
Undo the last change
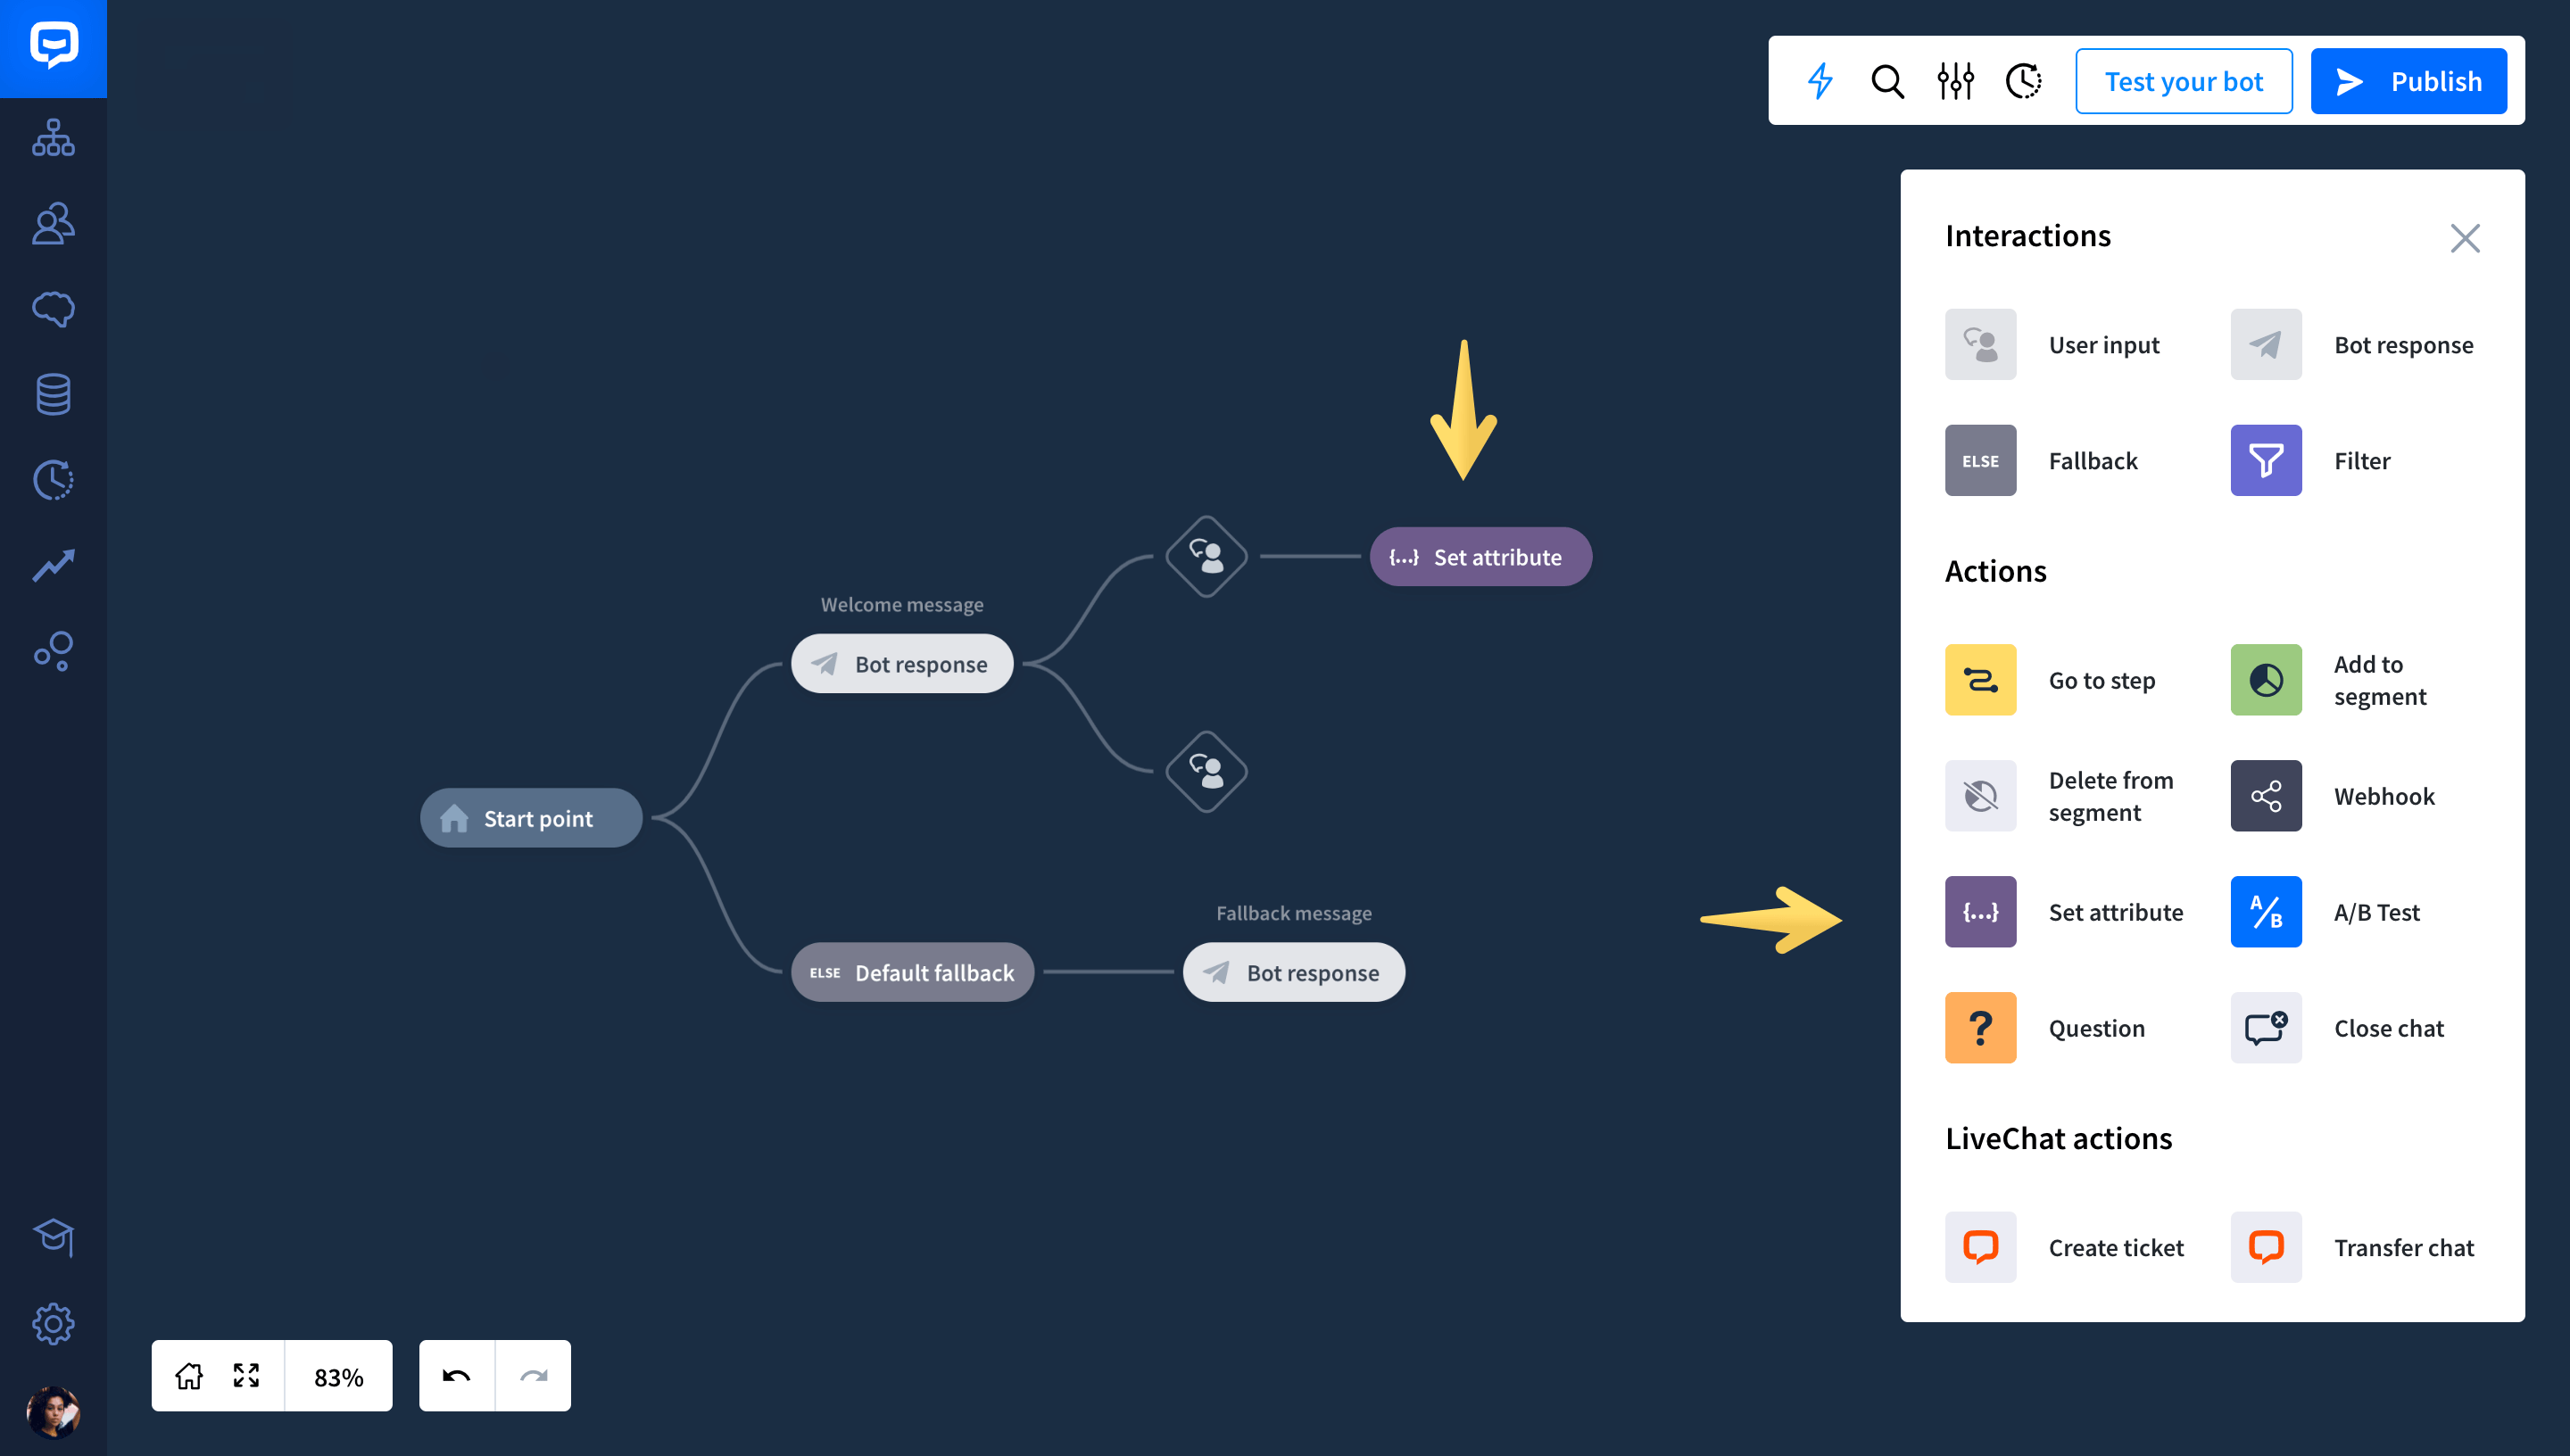click(457, 1376)
